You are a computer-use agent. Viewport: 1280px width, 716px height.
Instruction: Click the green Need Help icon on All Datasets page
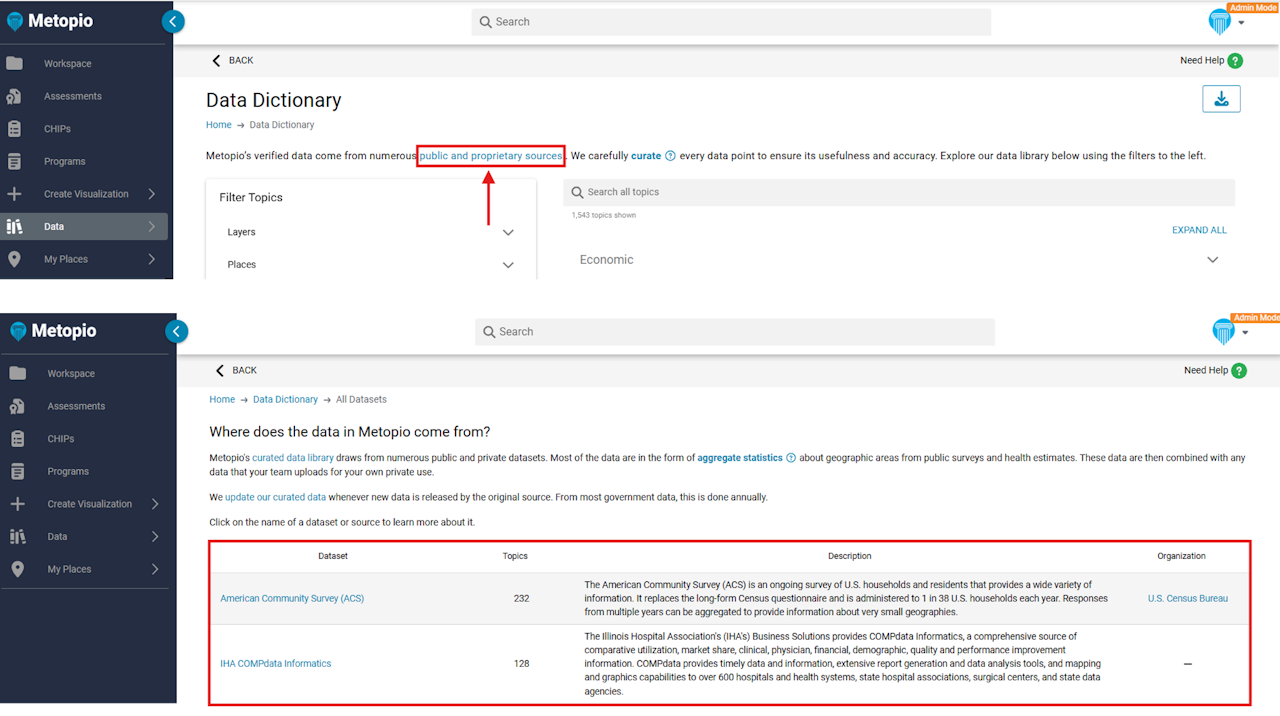pyautogui.click(x=1239, y=370)
